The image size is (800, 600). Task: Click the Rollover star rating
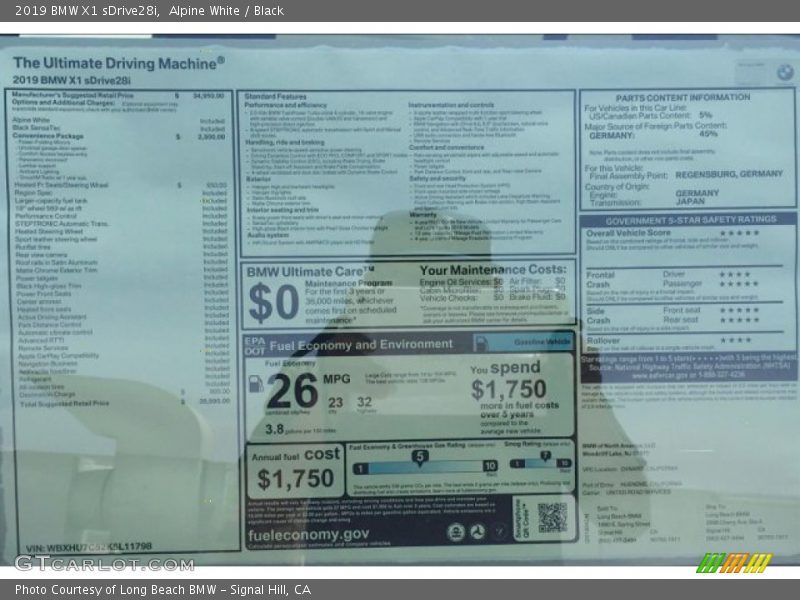click(736, 340)
